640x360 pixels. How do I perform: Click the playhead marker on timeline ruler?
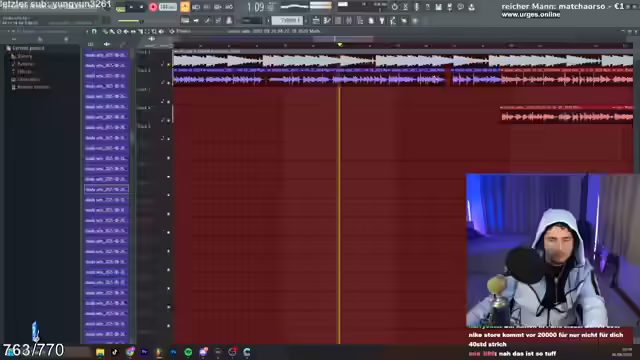pyautogui.click(x=340, y=45)
